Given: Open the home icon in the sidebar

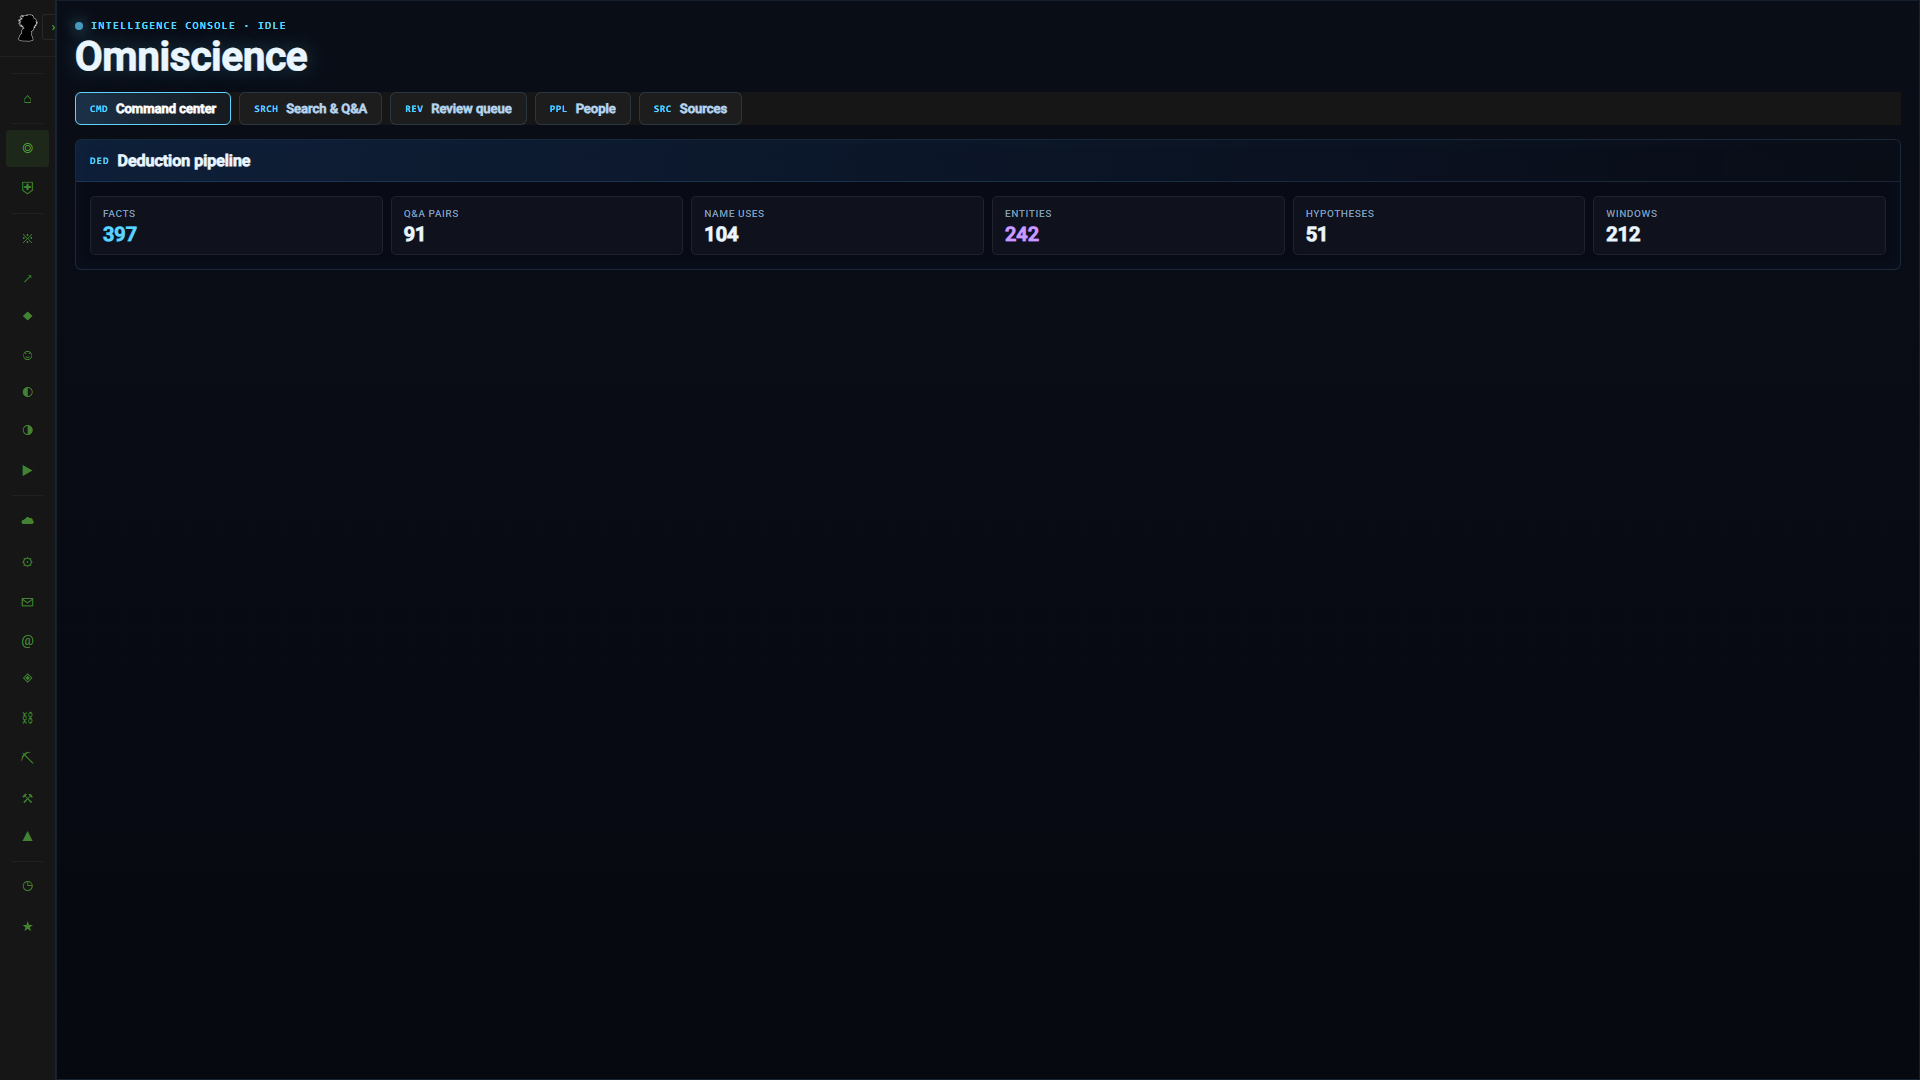Looking at the screenshot, I should [27, 99].
